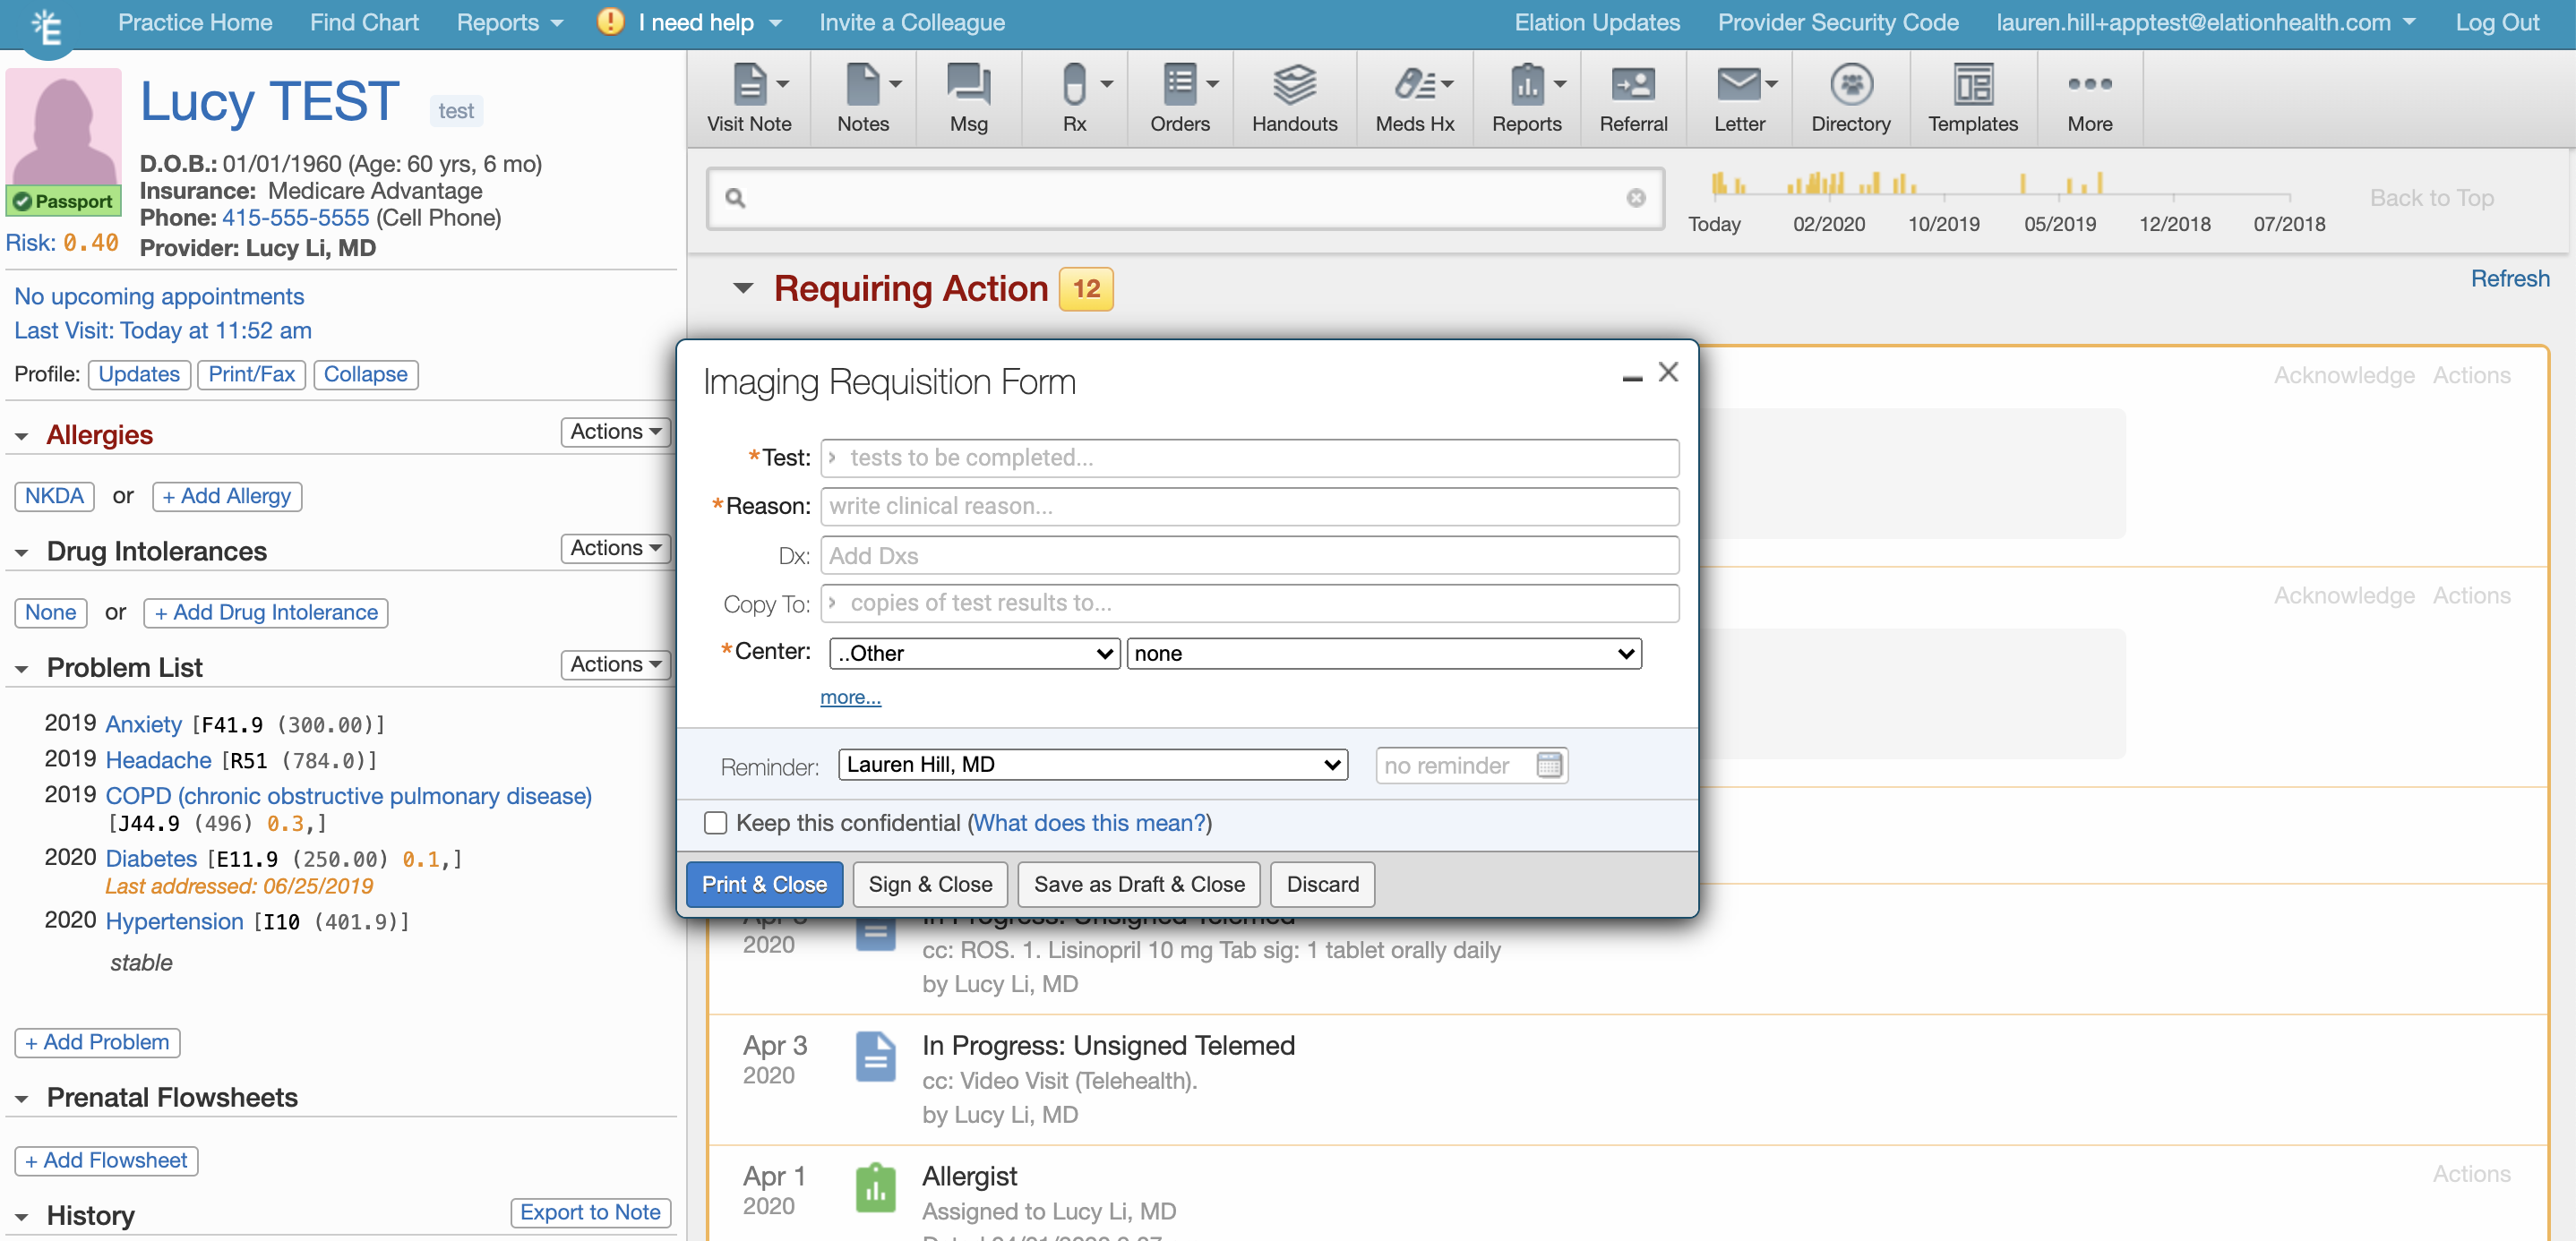This screenshot has width=2576, height=1241.
Task: Open the Rx prescribing tool
Action: tap(1074, 97)
